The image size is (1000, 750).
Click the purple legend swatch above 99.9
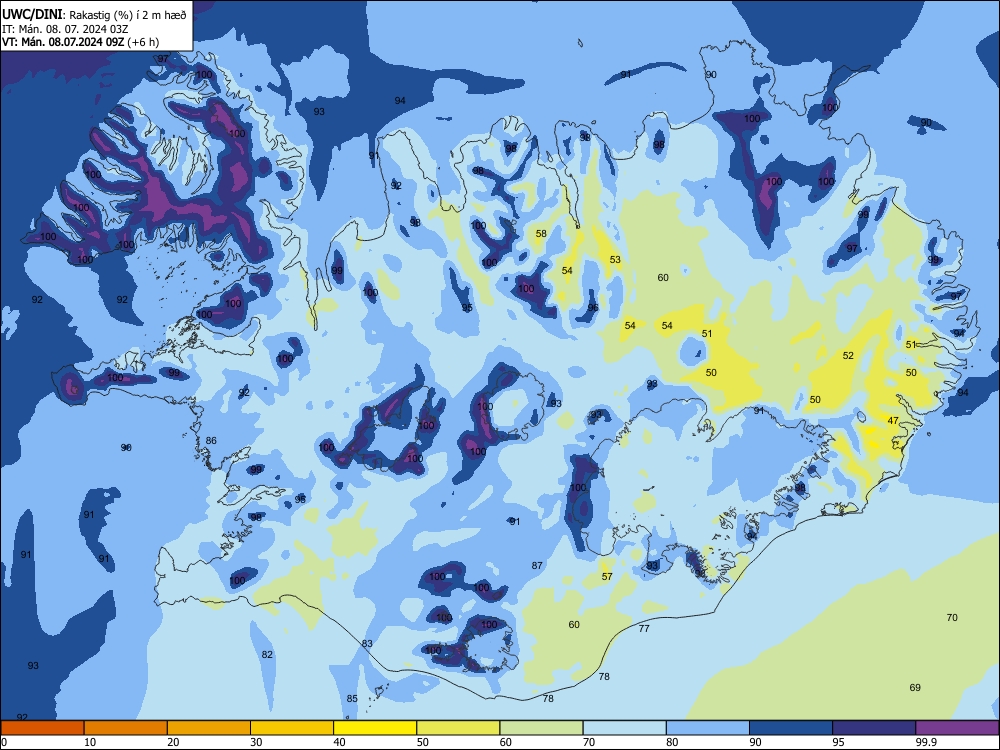tap(957, 728)
